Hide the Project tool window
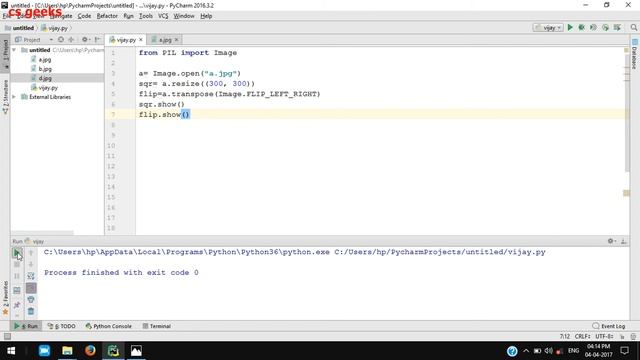The width and height of the screenshot is (640, 360). click(97, 40)
